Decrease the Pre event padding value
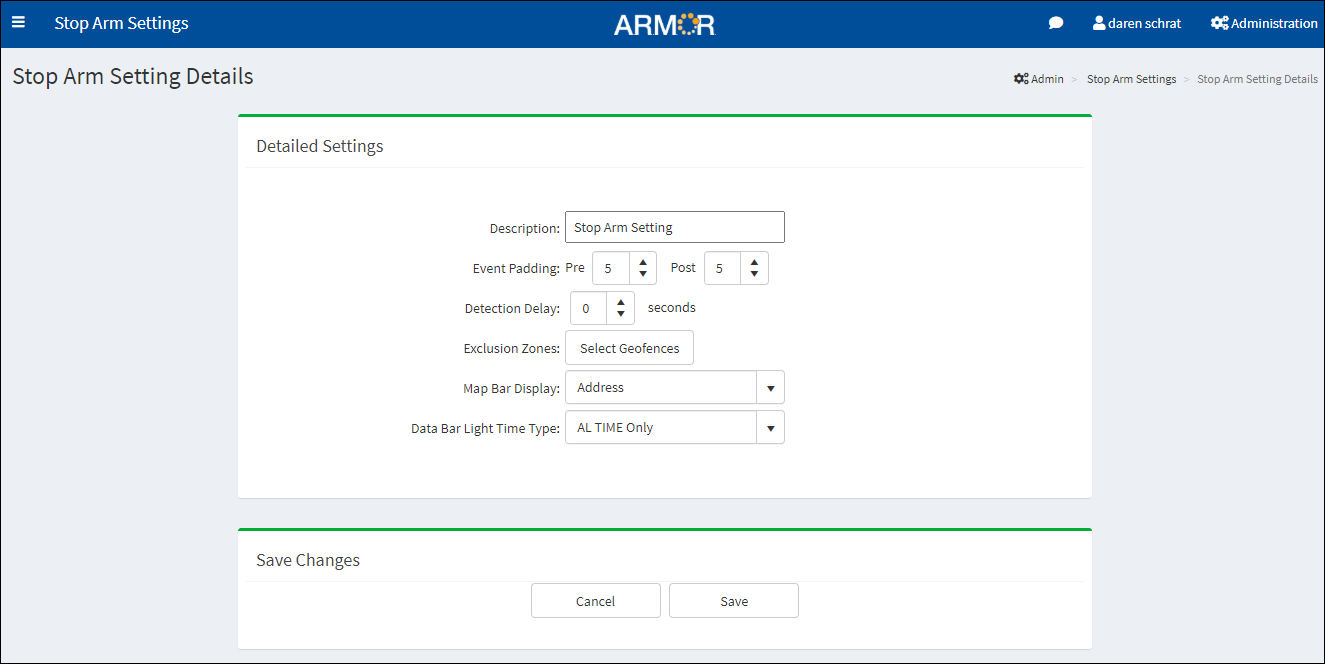 click(x=643, y=275)
